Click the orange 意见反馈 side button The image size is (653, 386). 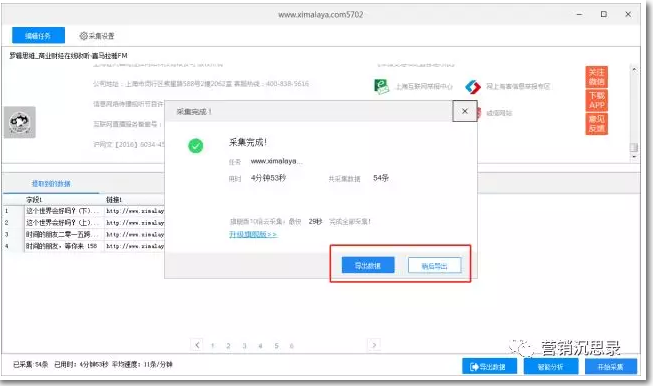[596, 124]
